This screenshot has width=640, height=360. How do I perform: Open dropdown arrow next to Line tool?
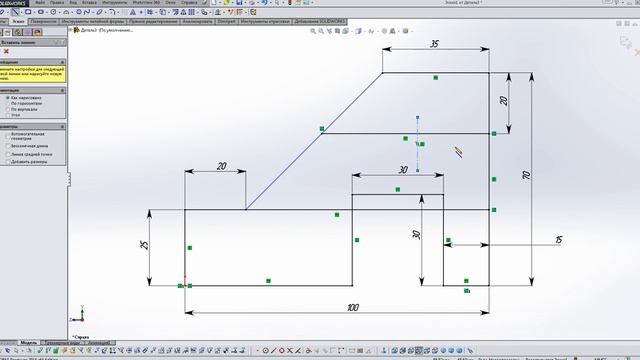pos(21,12)
